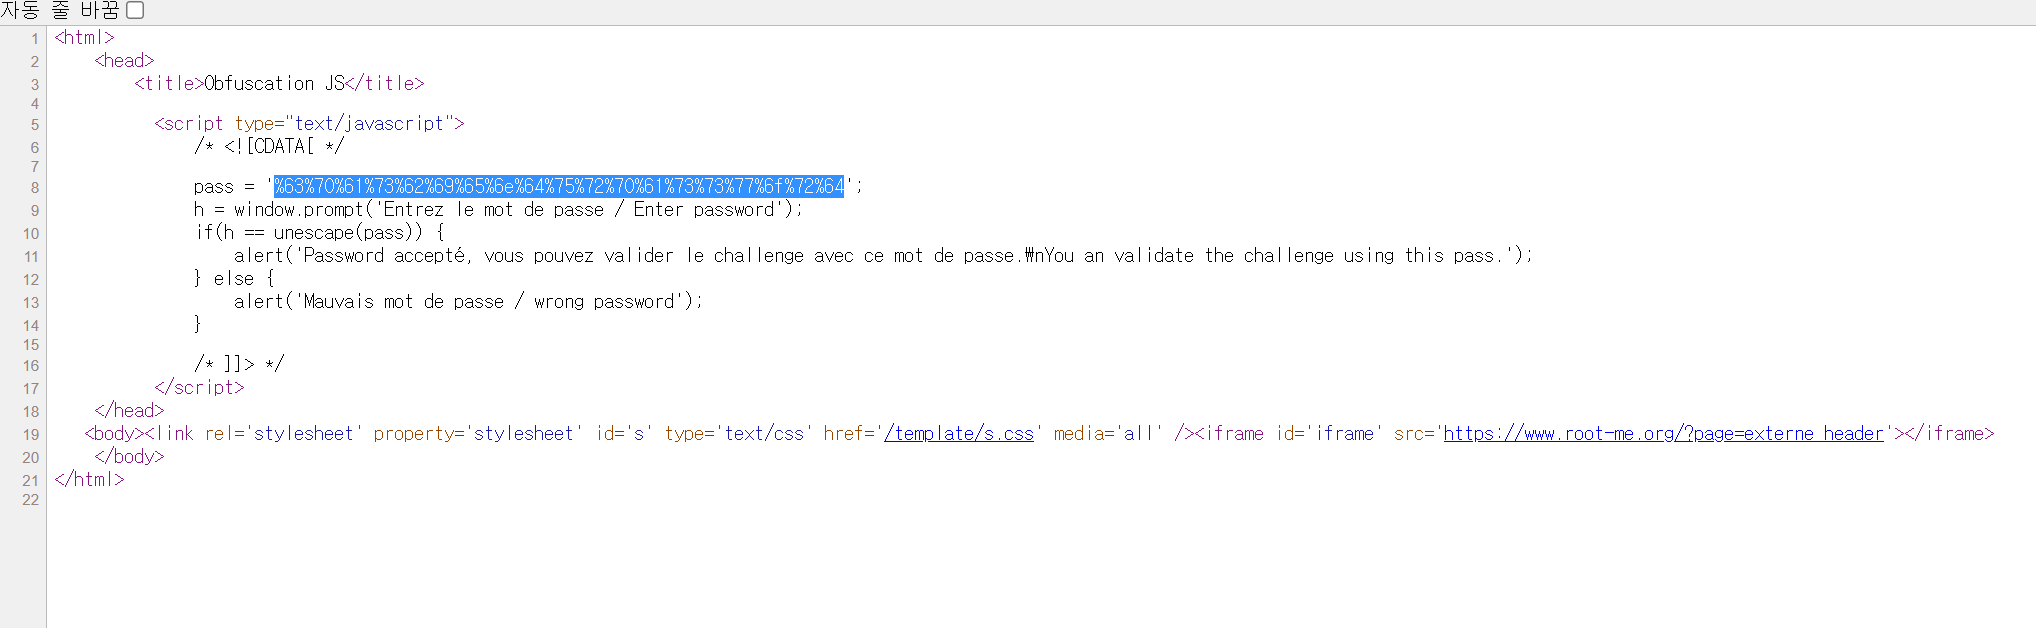Click the '/* ]]> */' comment line
This screenshot has width=2036, height=628.
[239, 363]
